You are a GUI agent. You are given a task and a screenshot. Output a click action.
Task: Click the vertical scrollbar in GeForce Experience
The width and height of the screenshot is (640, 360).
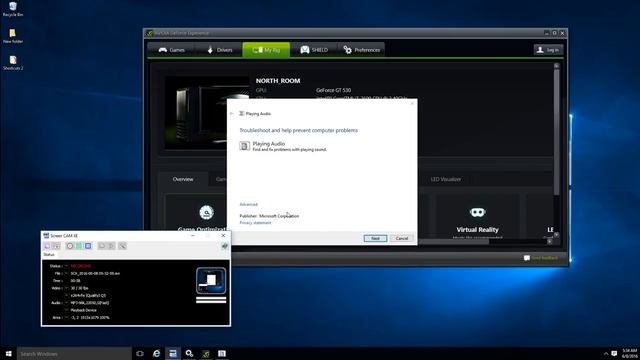[x=556, y=131]
